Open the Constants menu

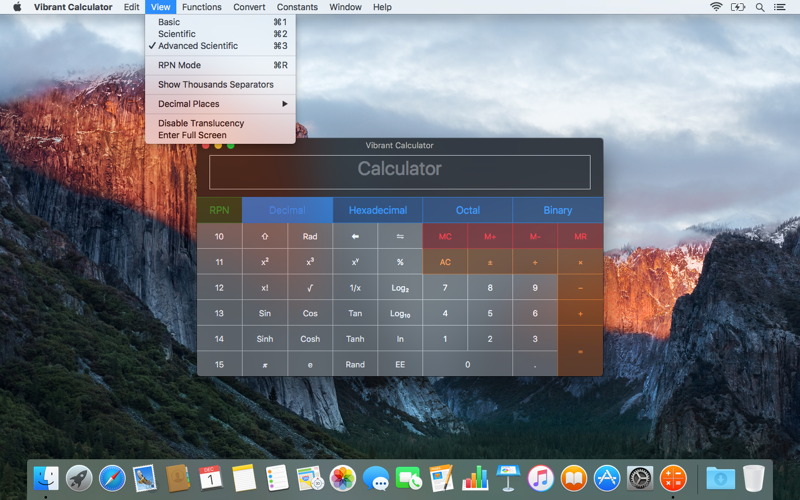point(297,7)
